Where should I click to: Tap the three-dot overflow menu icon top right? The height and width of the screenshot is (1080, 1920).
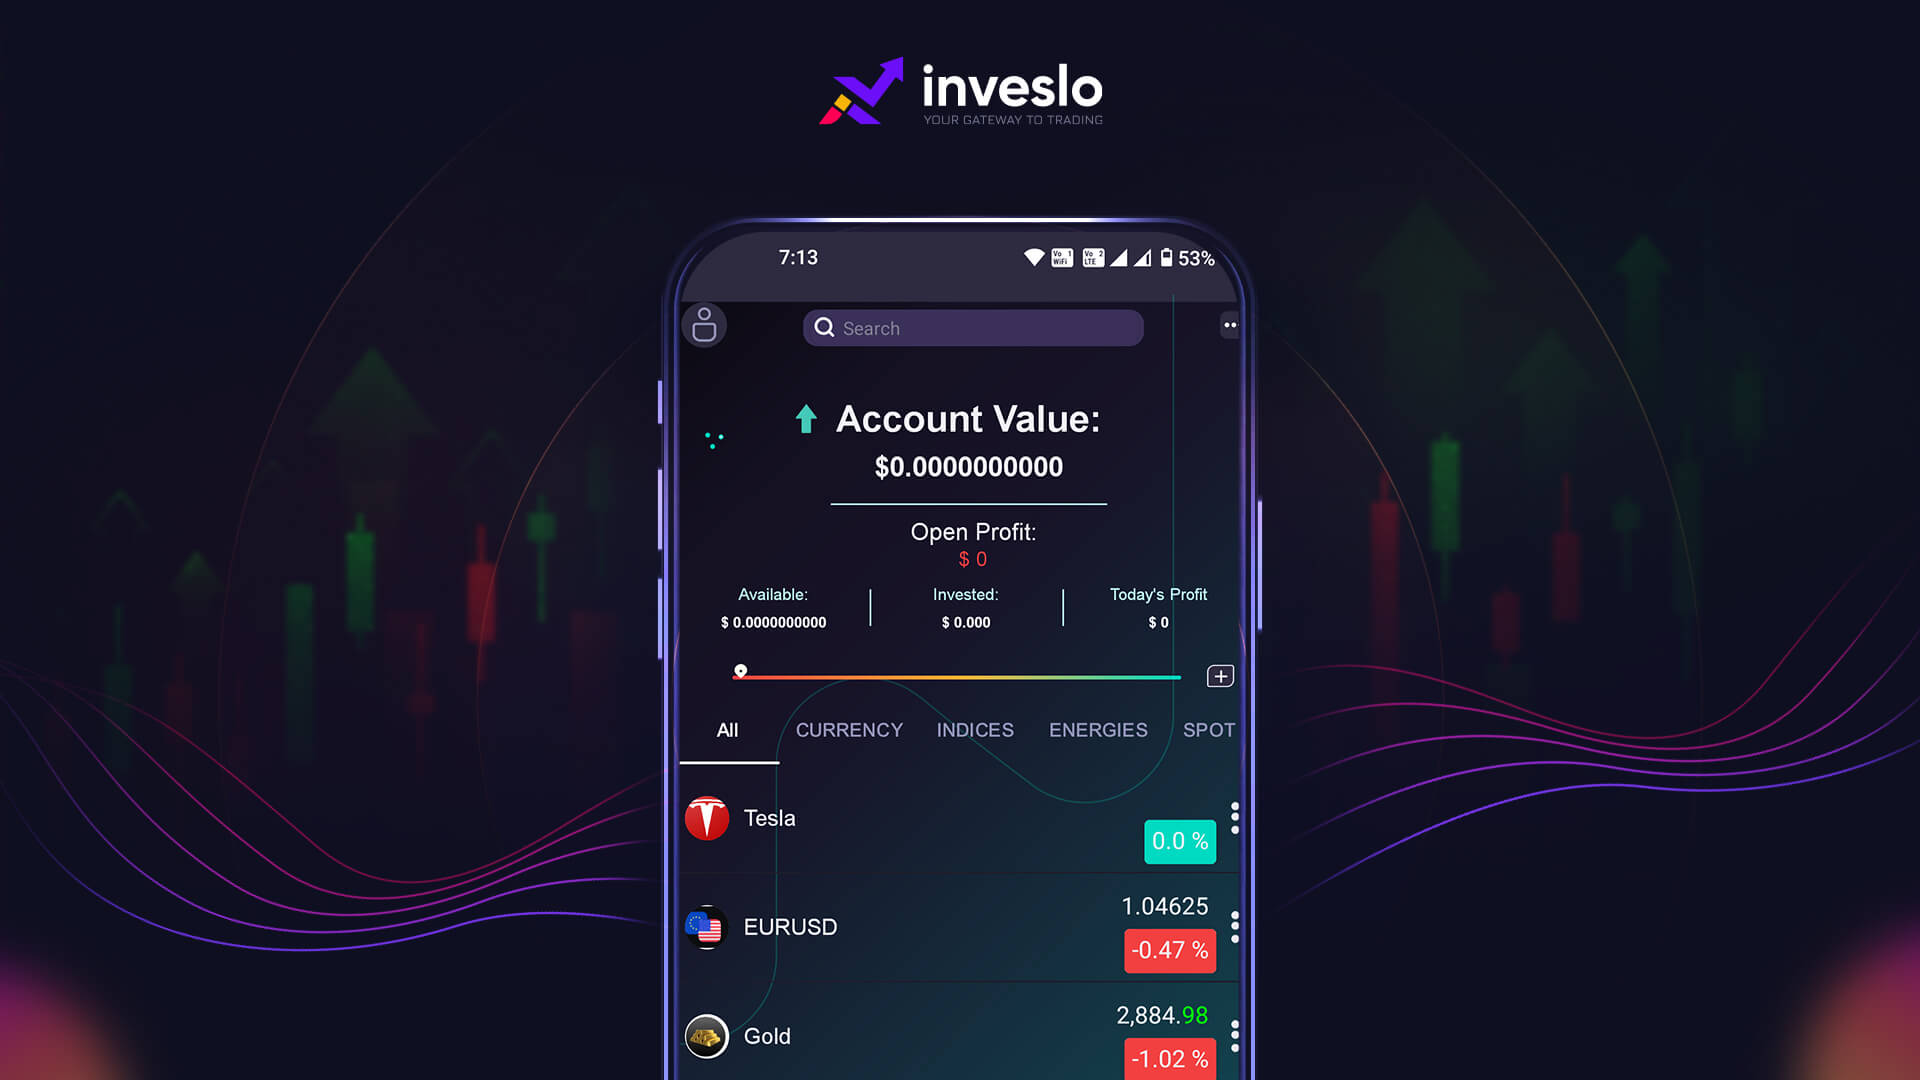coord(1226,326)
